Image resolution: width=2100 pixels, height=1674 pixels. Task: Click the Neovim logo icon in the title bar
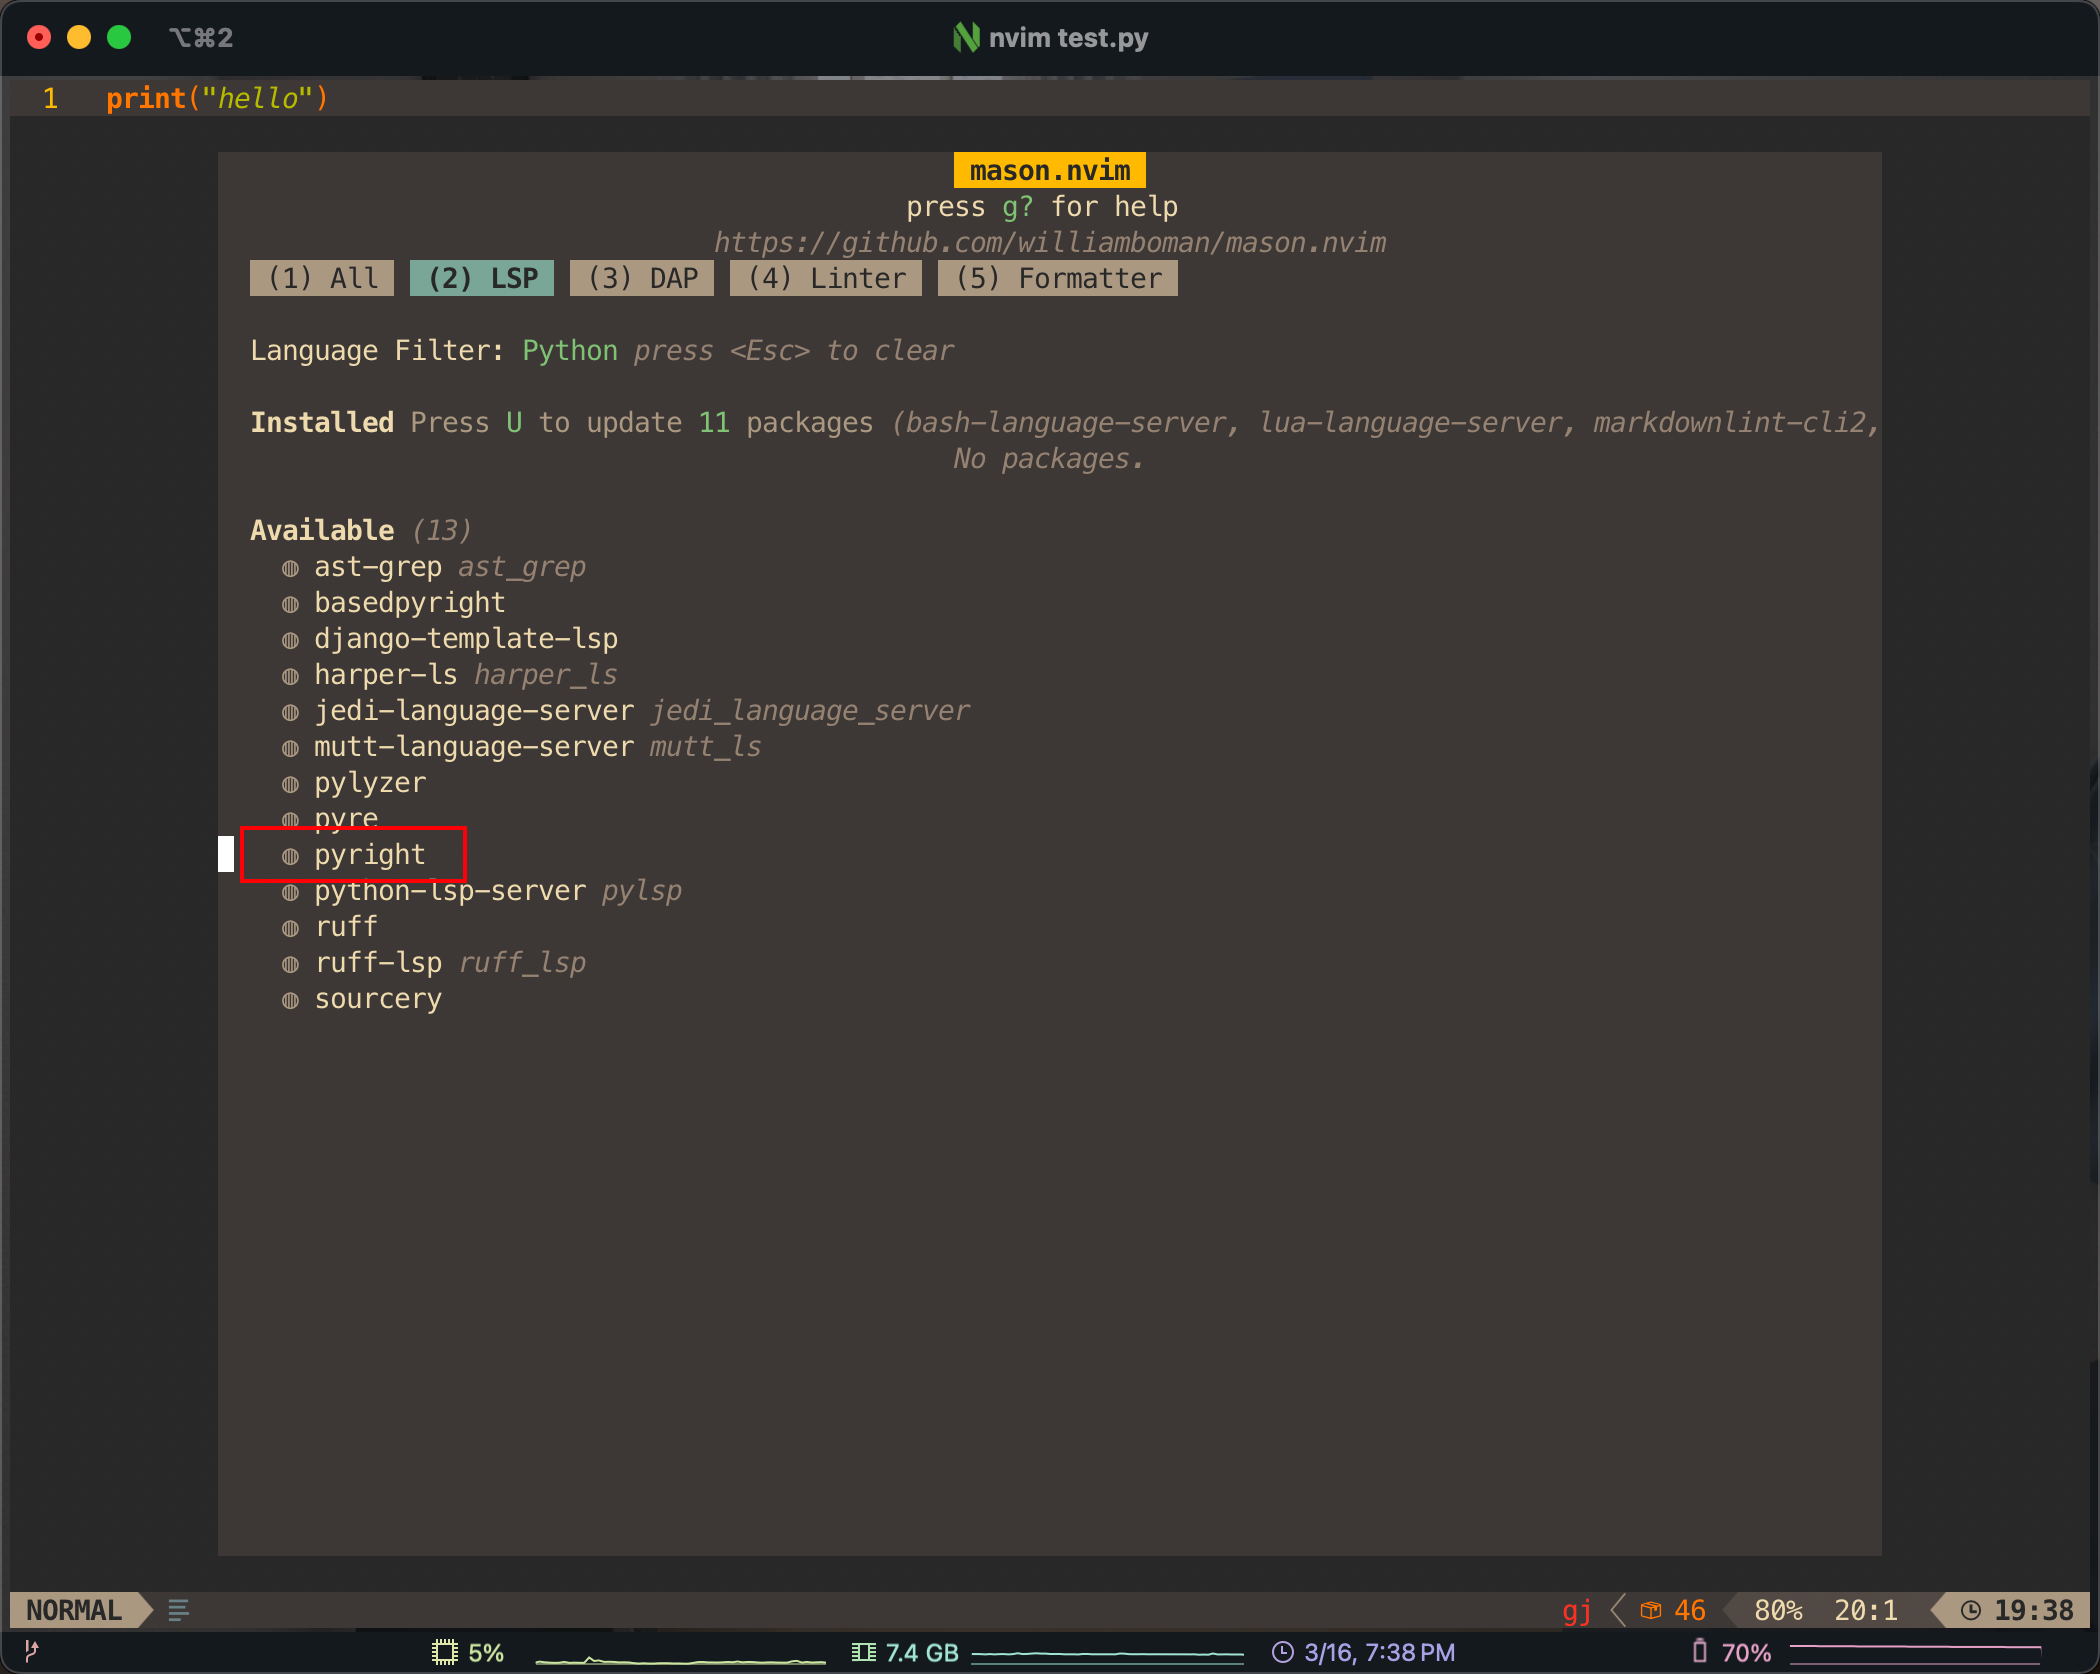(x=965, y=38)
